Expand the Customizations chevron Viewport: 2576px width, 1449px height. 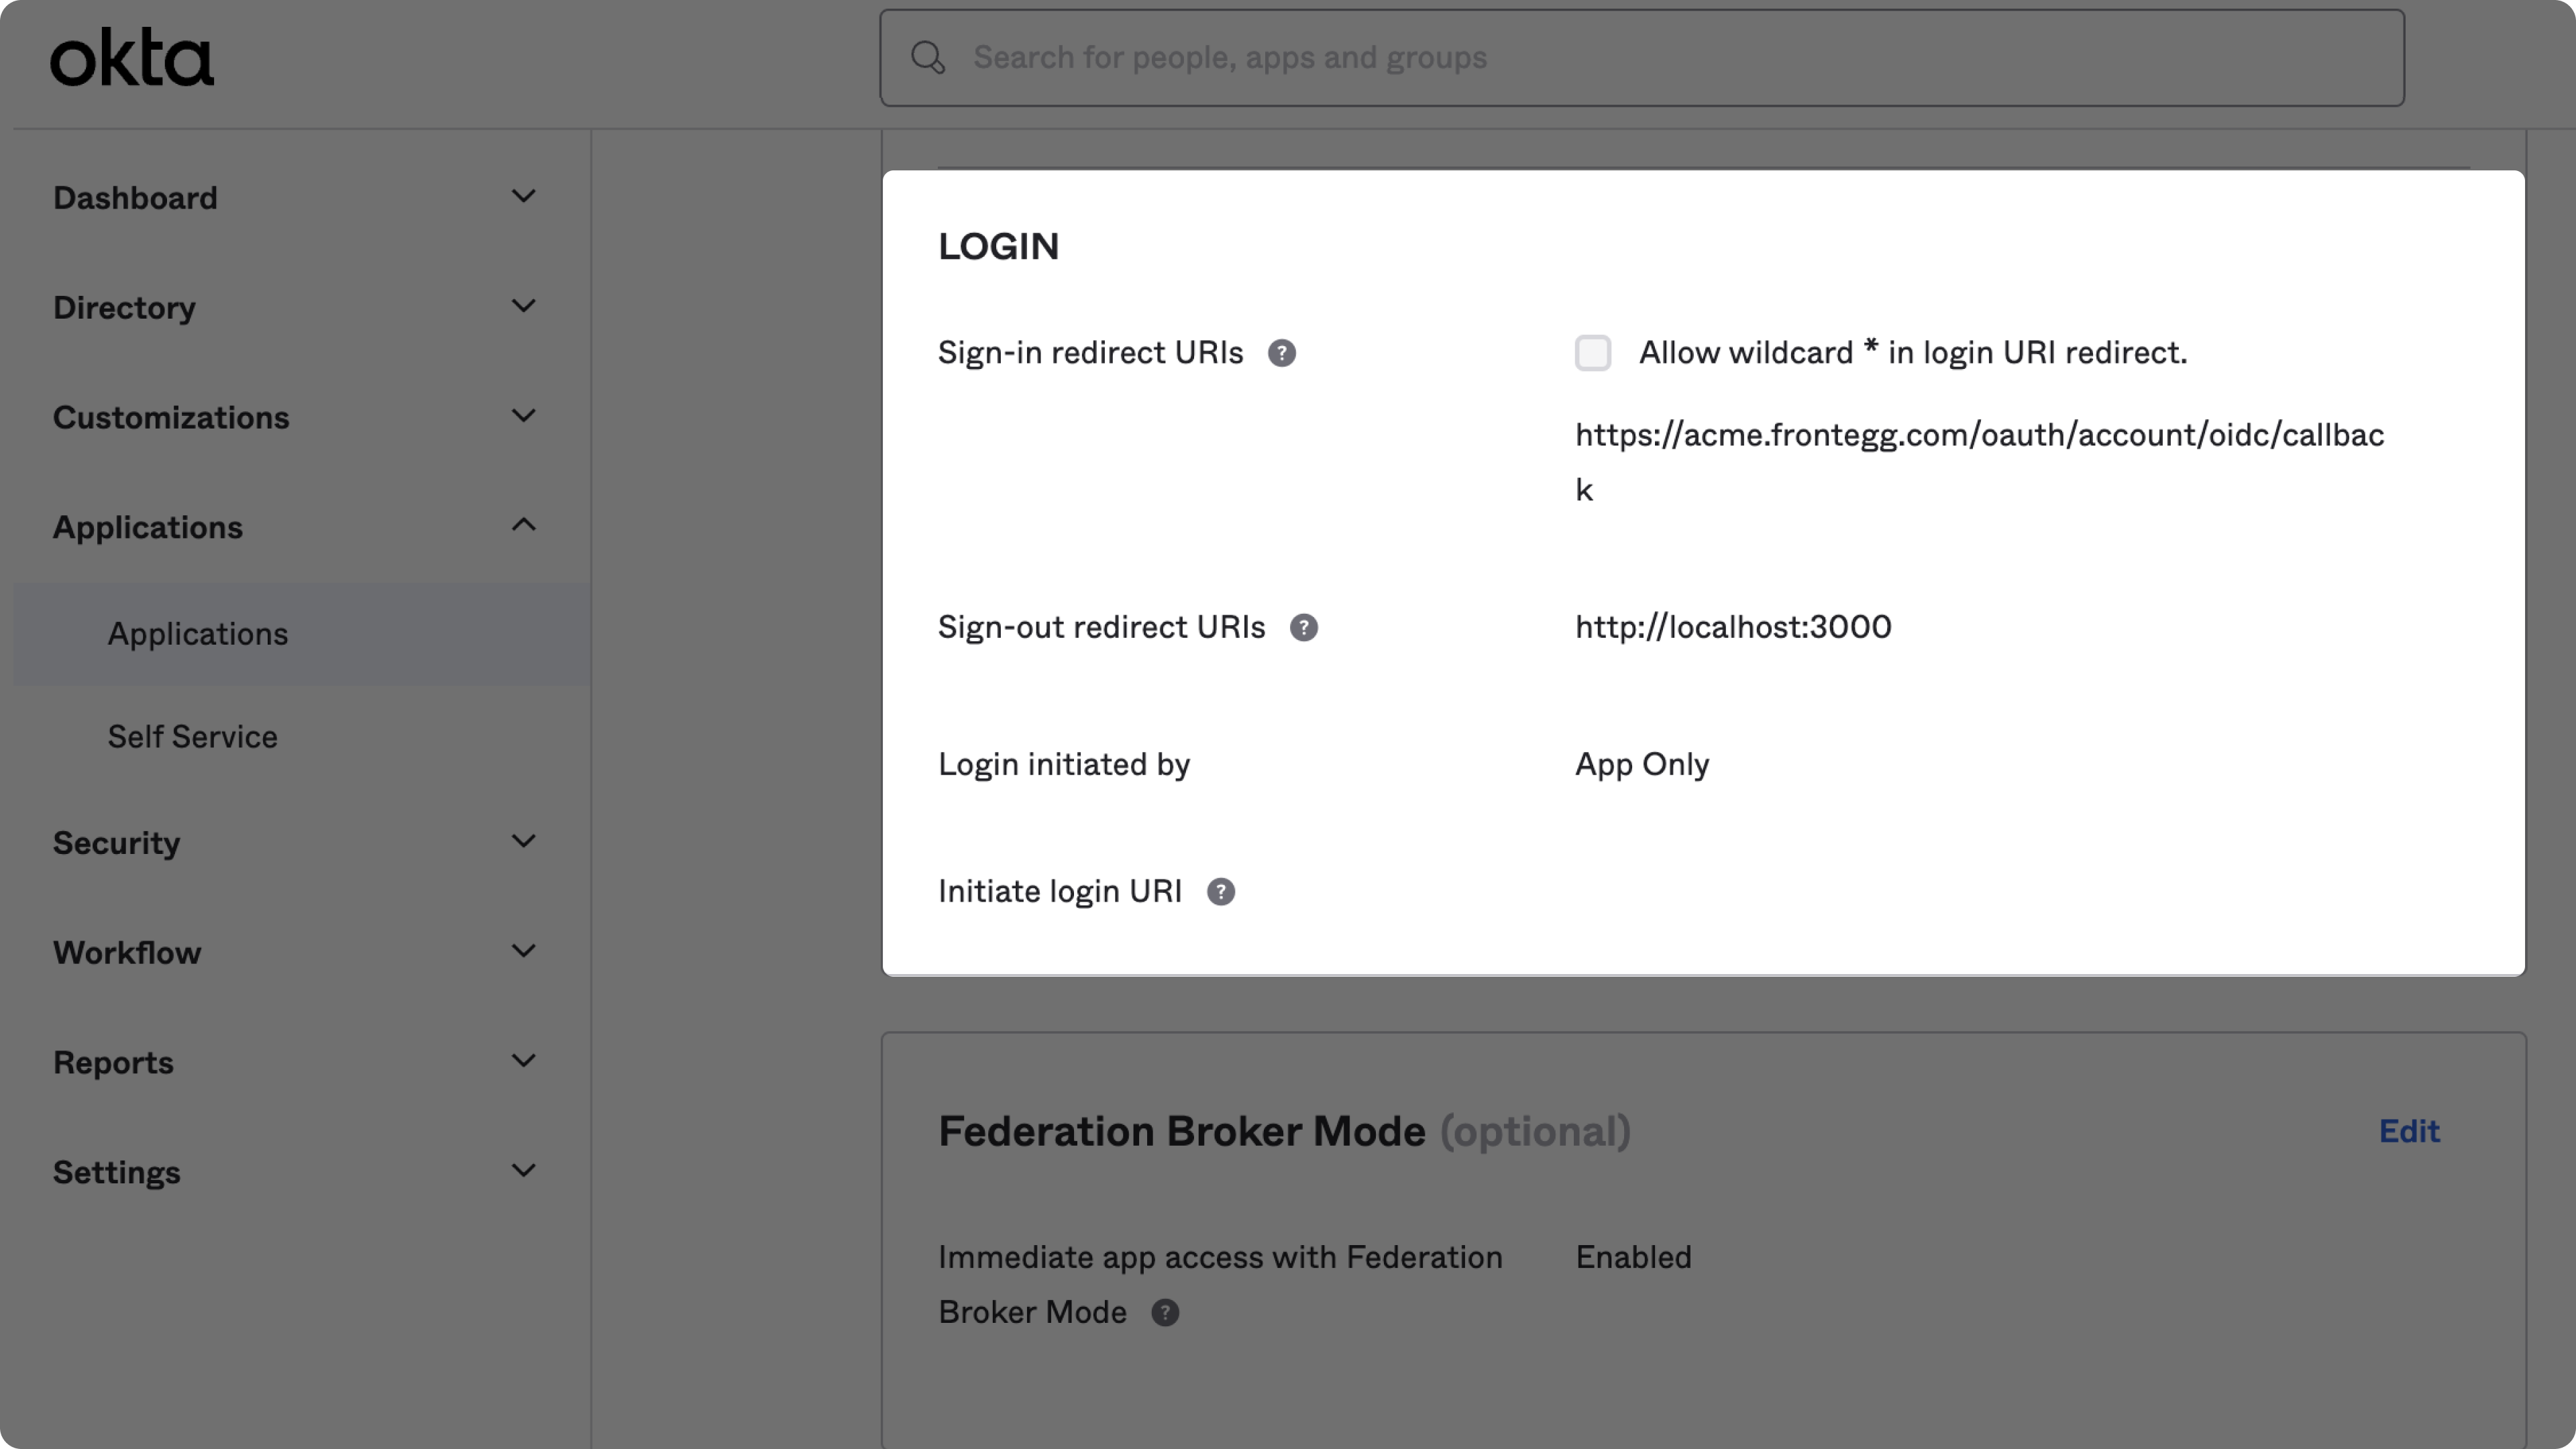tap(523, 416)
